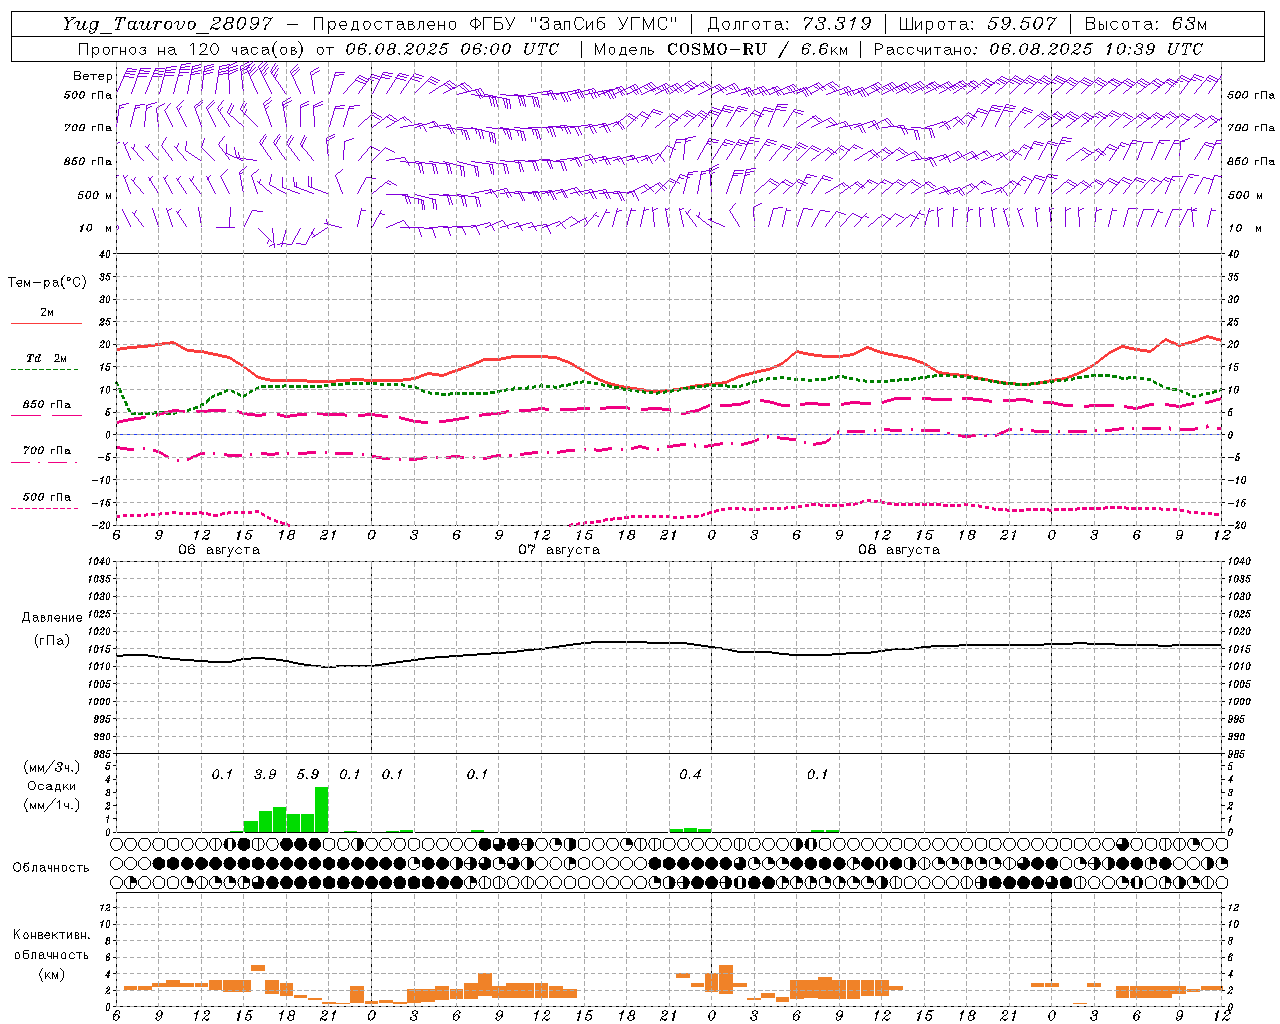The image size is (1280, 1024).
Task: Click the 07 августа date label
Action: click(559, 550)
